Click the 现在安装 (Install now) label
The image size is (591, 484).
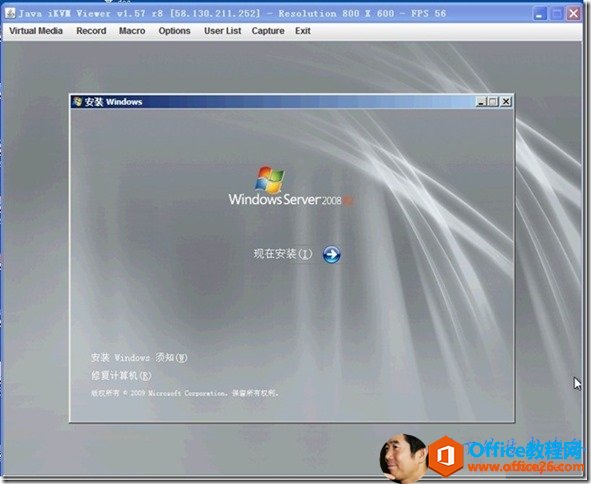pos(283,254)
